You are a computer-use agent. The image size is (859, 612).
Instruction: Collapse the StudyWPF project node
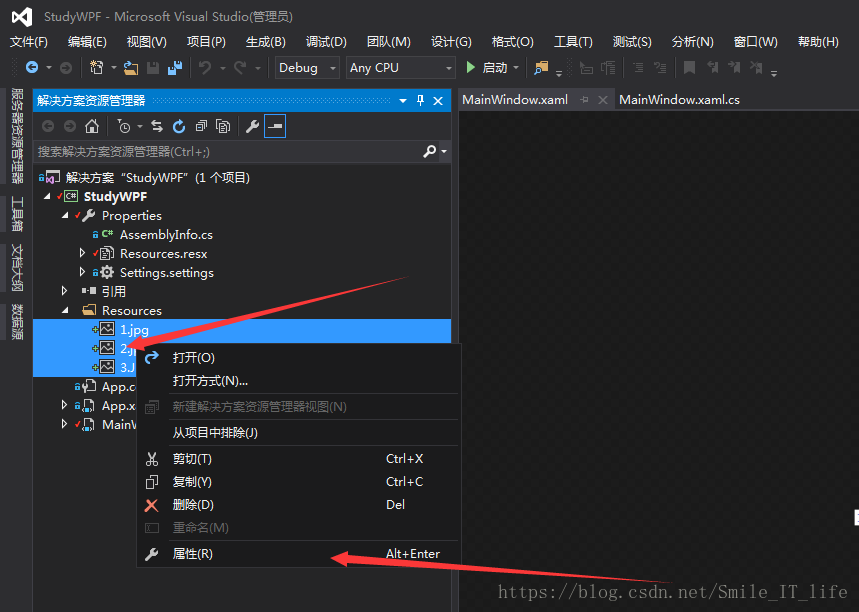(x=48, y=196)
